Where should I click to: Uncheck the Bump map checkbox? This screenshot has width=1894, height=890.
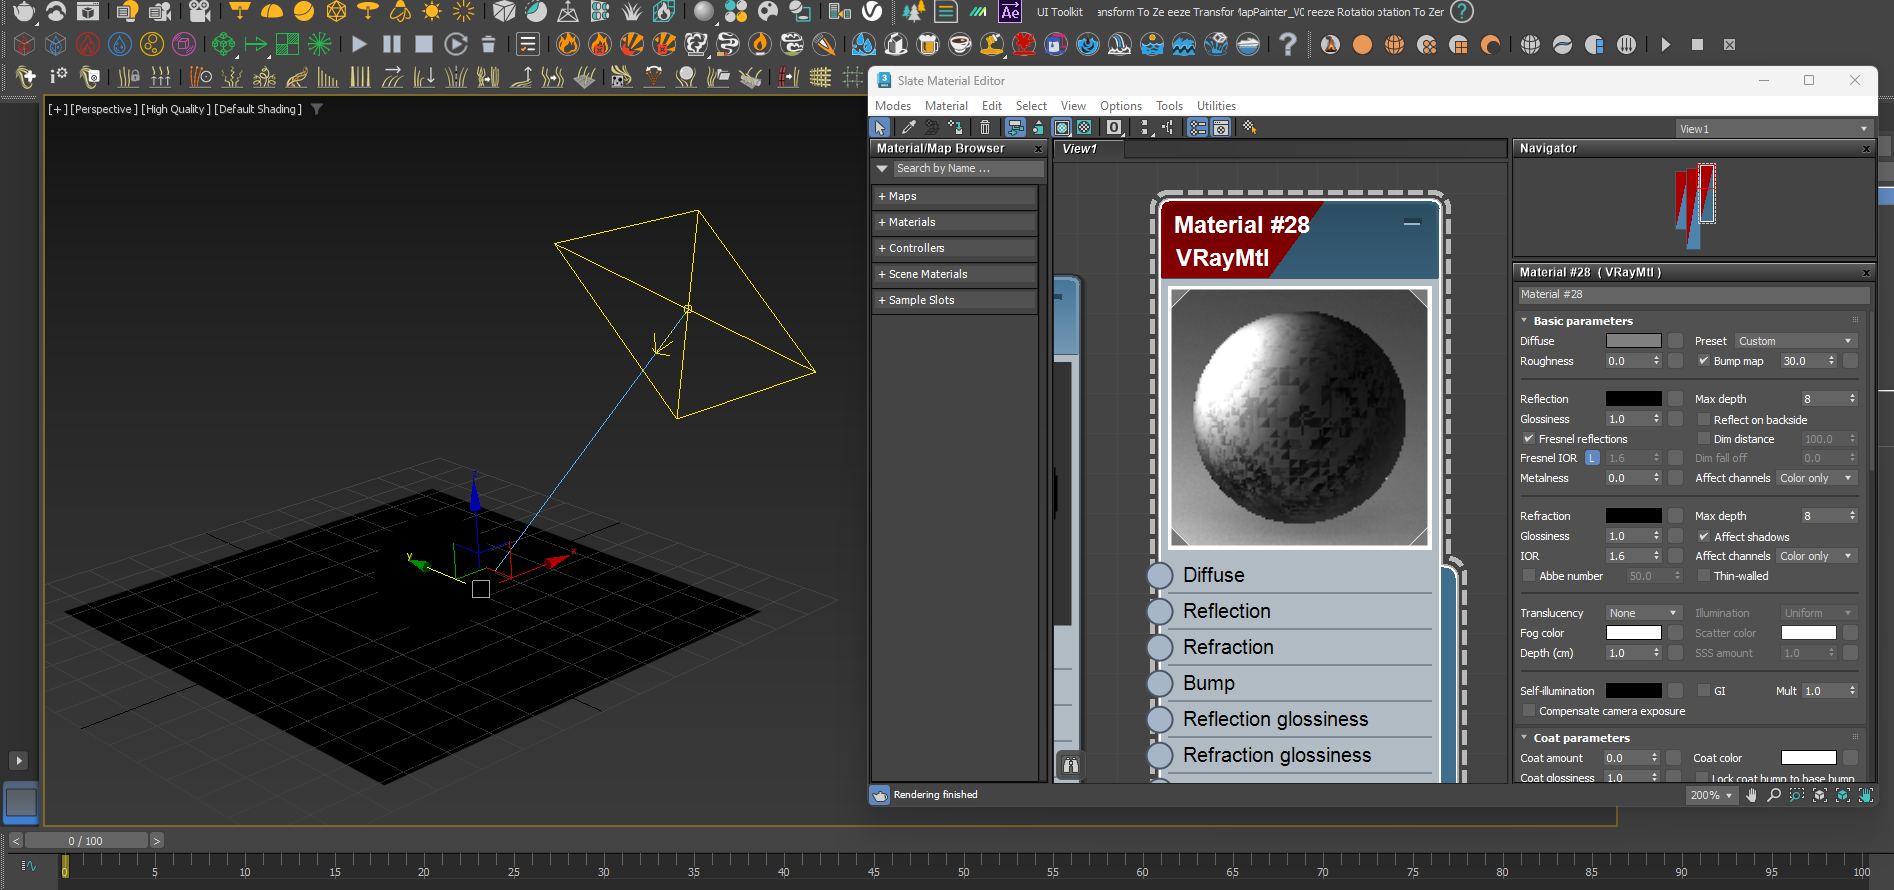pyautogui.click(x=1704, y=361)
